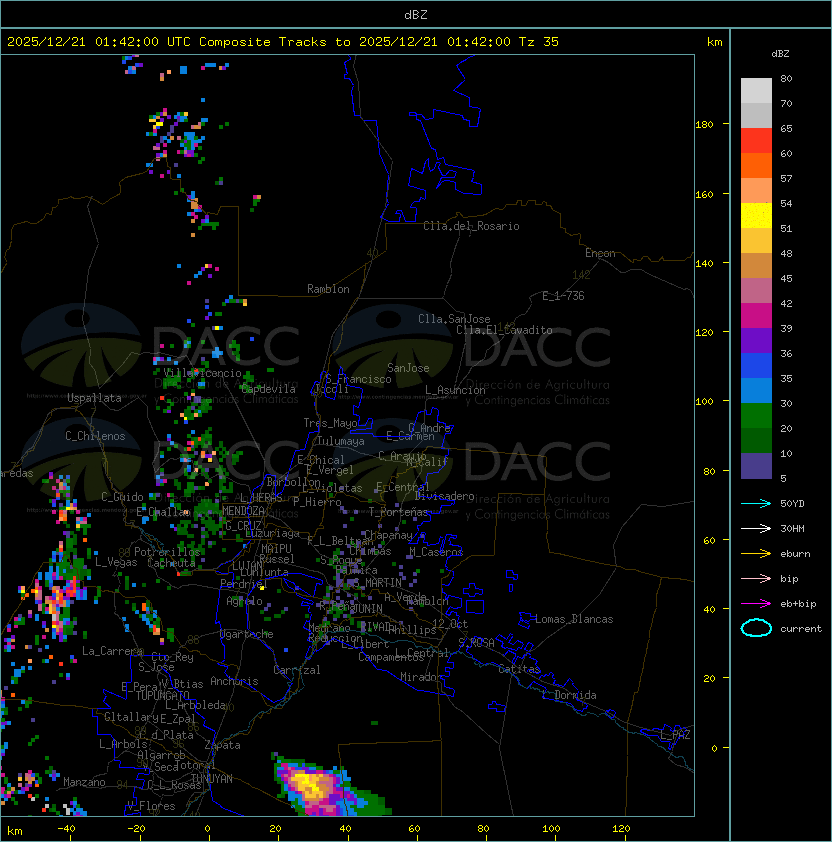Click the 'LUJAN' map label
The image size is (832, 842).
(247, 567)
